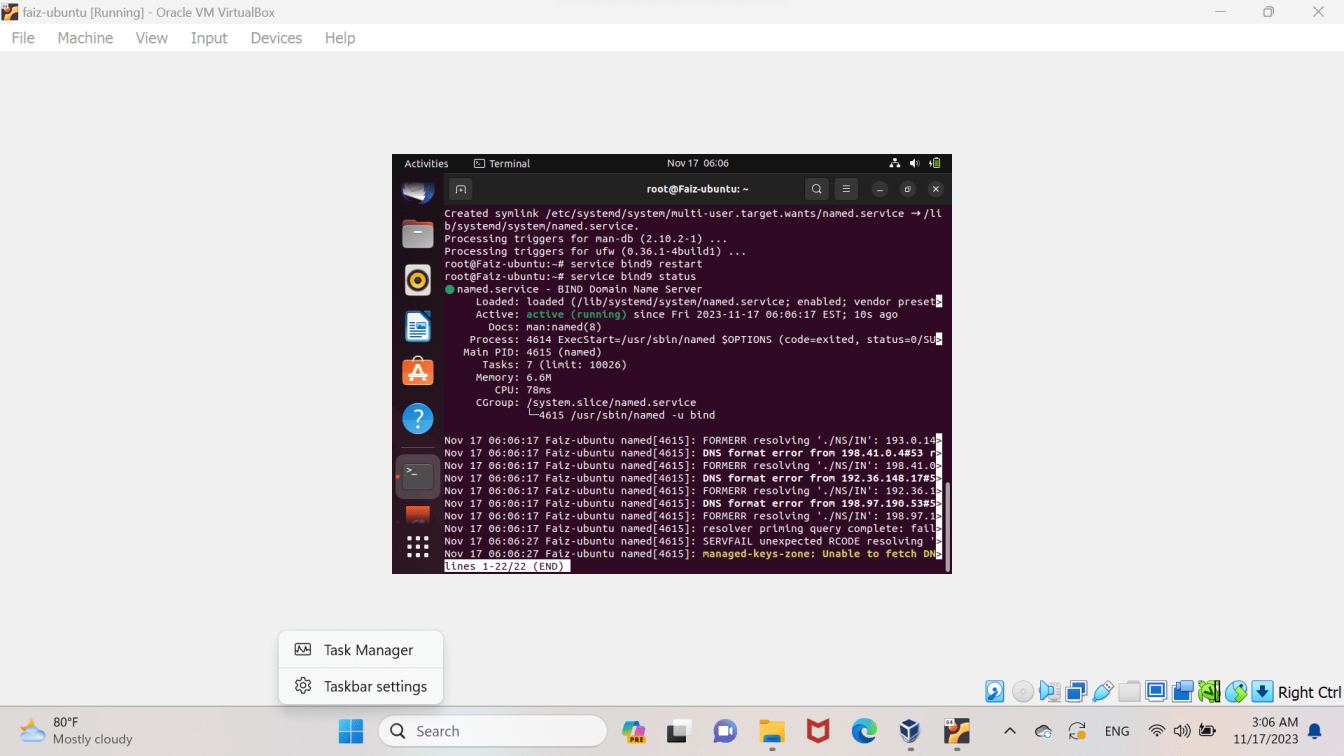Click the OneDrive cloud tray icon
Viewport: 1344px width, 756px height.
[1043, 731]
